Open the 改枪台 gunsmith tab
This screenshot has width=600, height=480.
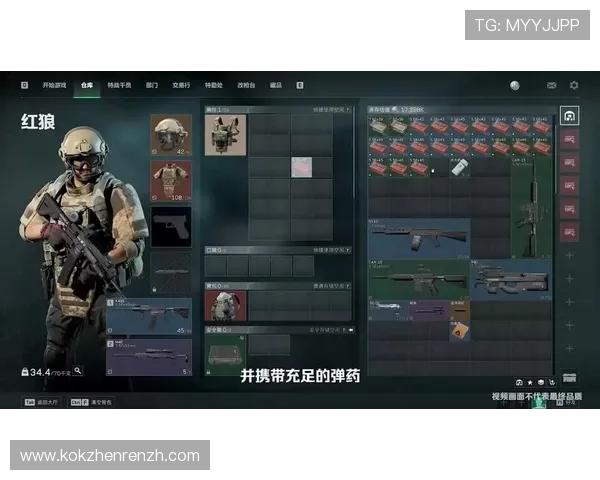(246, 85)
